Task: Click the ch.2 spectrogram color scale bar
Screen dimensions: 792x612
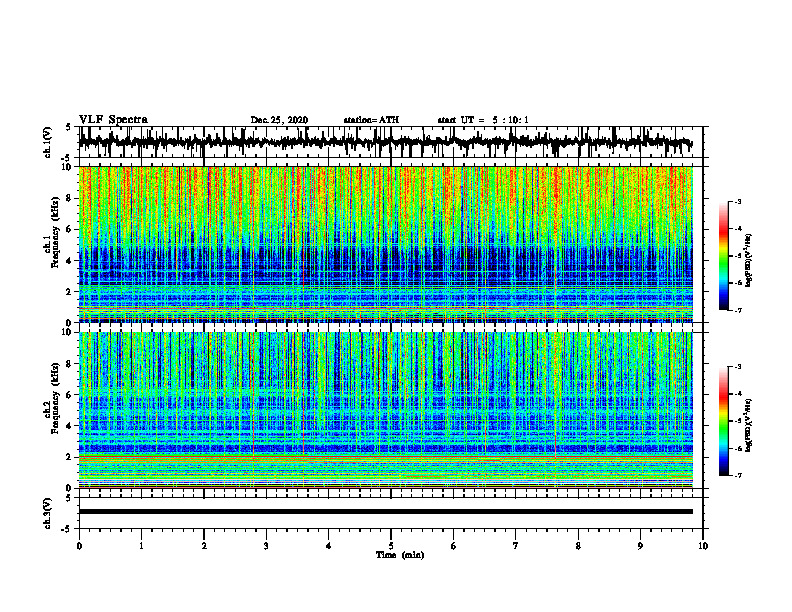Action: [724, 421]
